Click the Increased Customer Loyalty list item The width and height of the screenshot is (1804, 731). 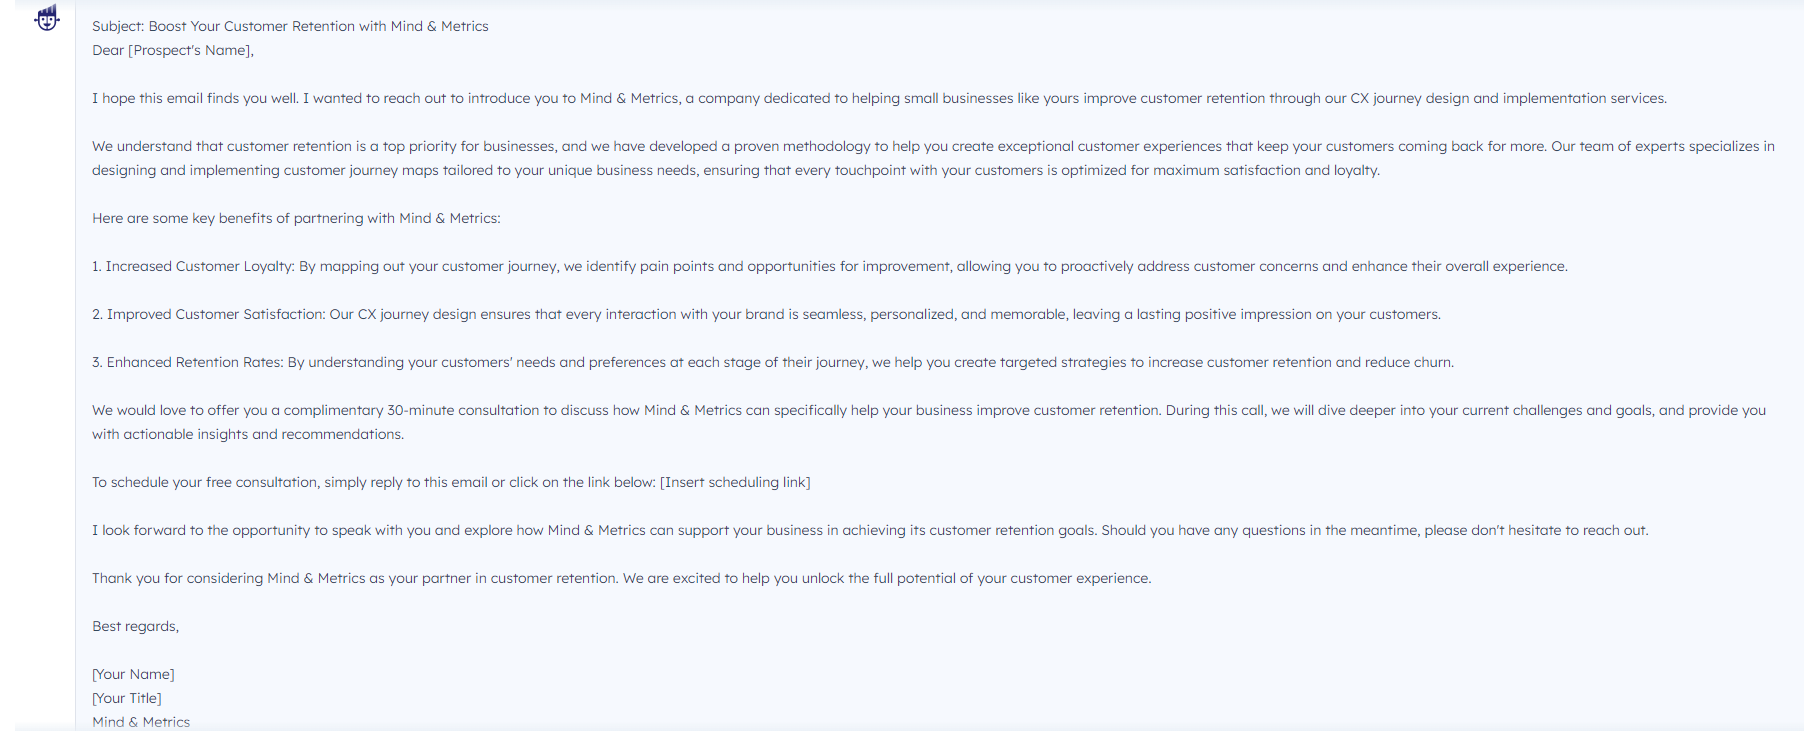tap(829, 266)
